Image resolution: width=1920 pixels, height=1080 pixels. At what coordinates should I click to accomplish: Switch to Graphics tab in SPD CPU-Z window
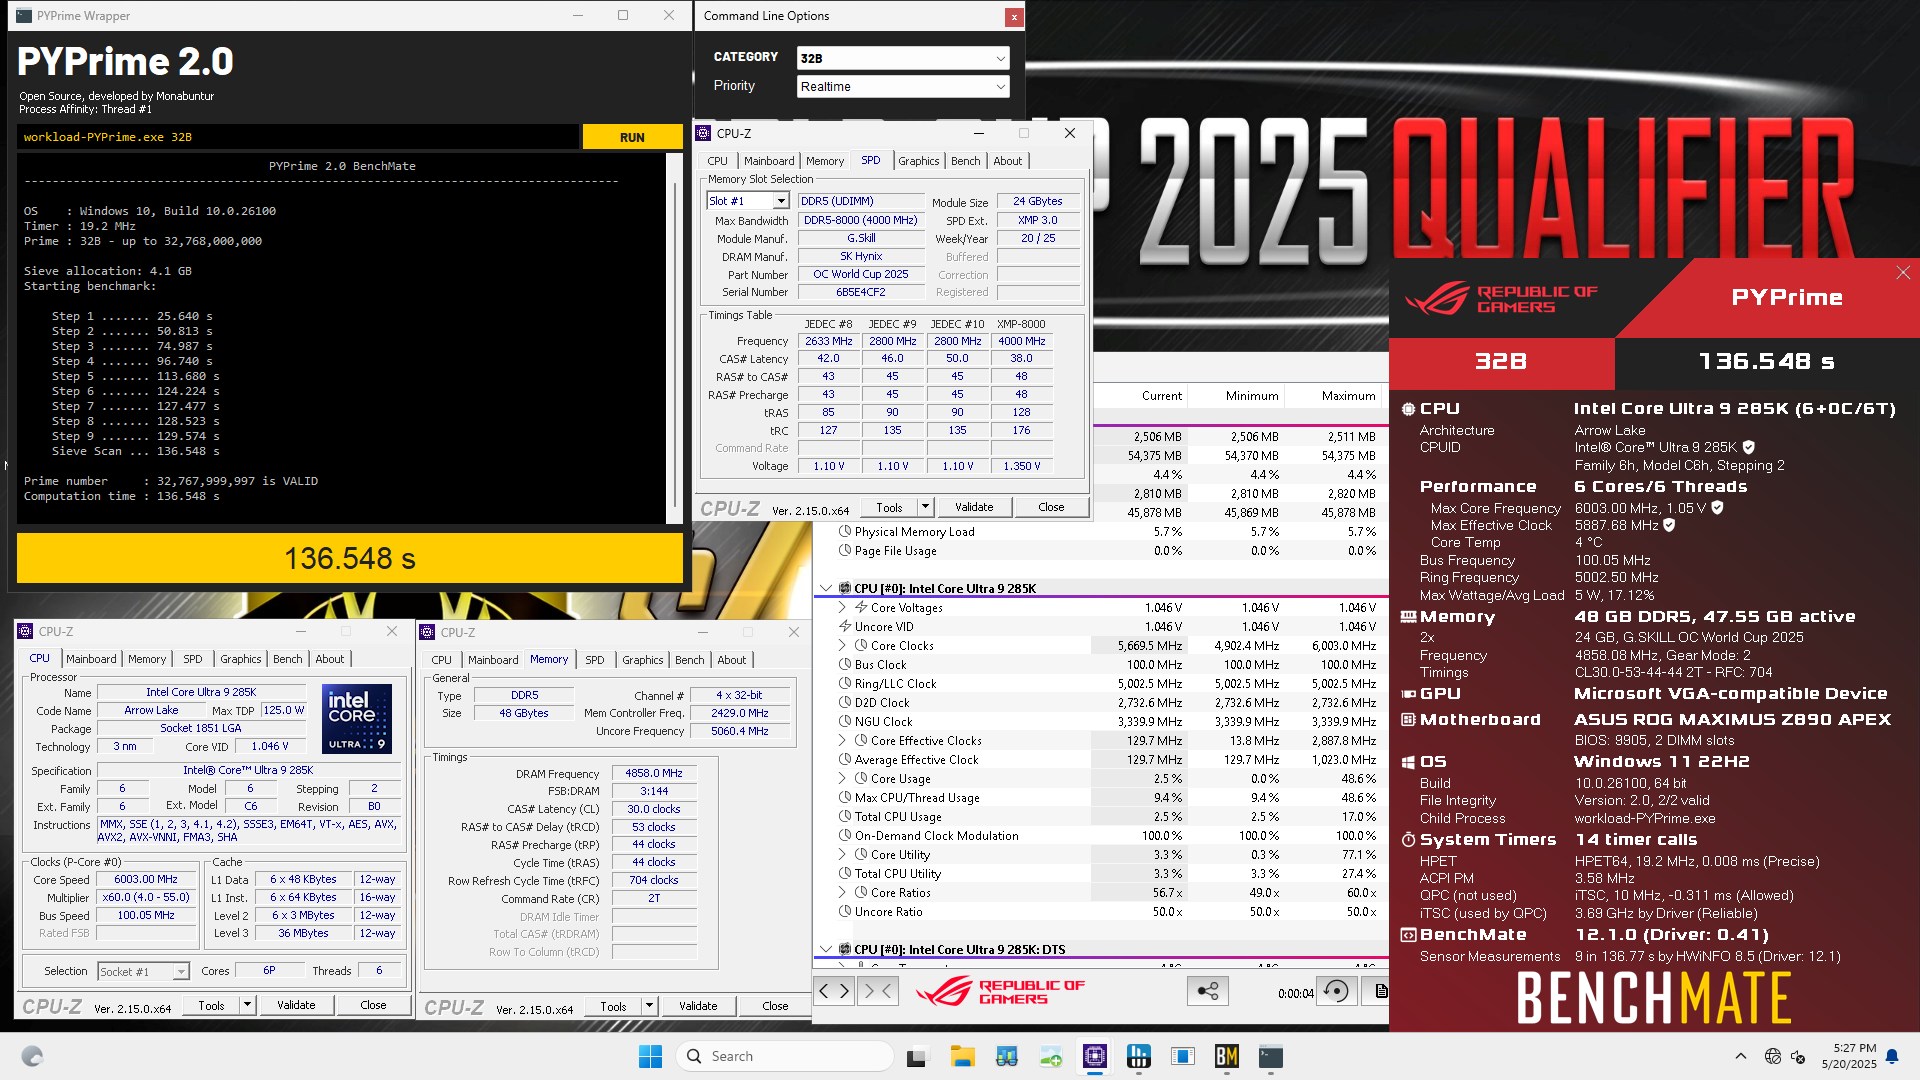click(x=918, y=161)
